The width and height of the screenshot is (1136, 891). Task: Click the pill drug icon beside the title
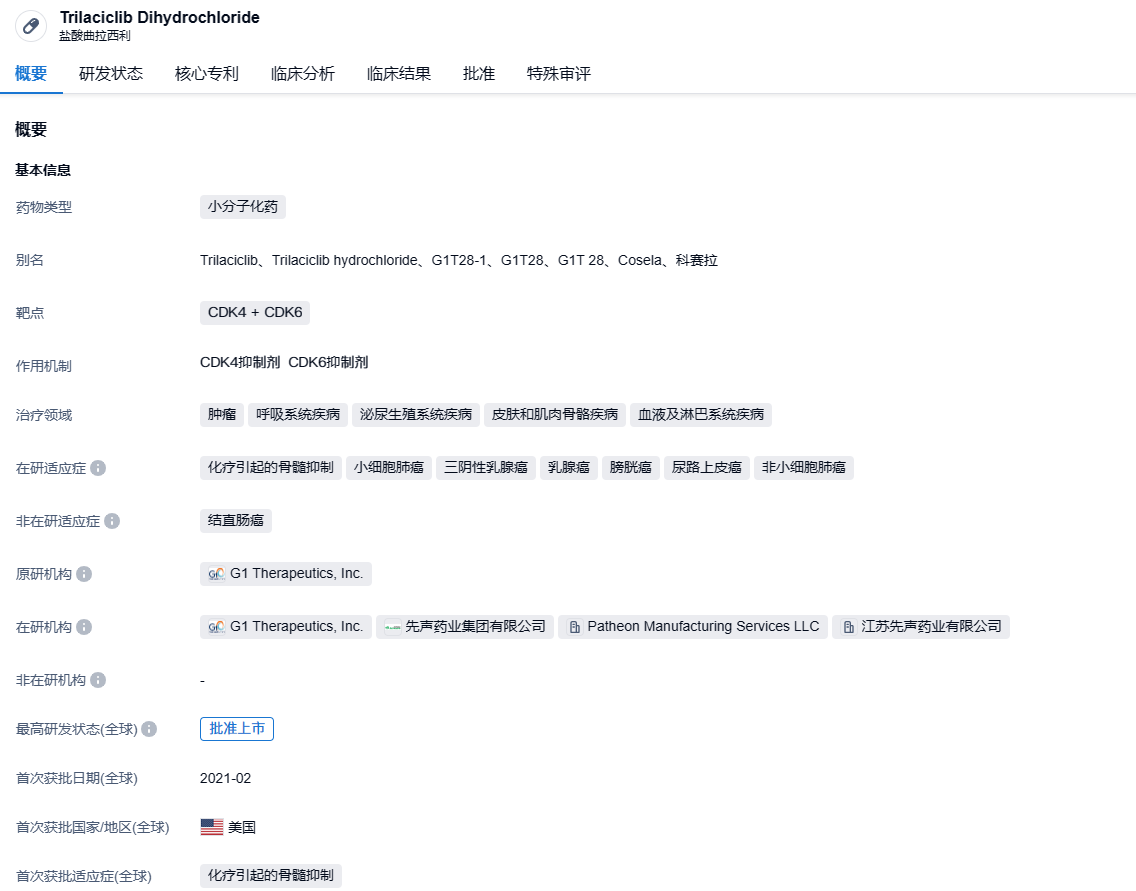[31, 26]
